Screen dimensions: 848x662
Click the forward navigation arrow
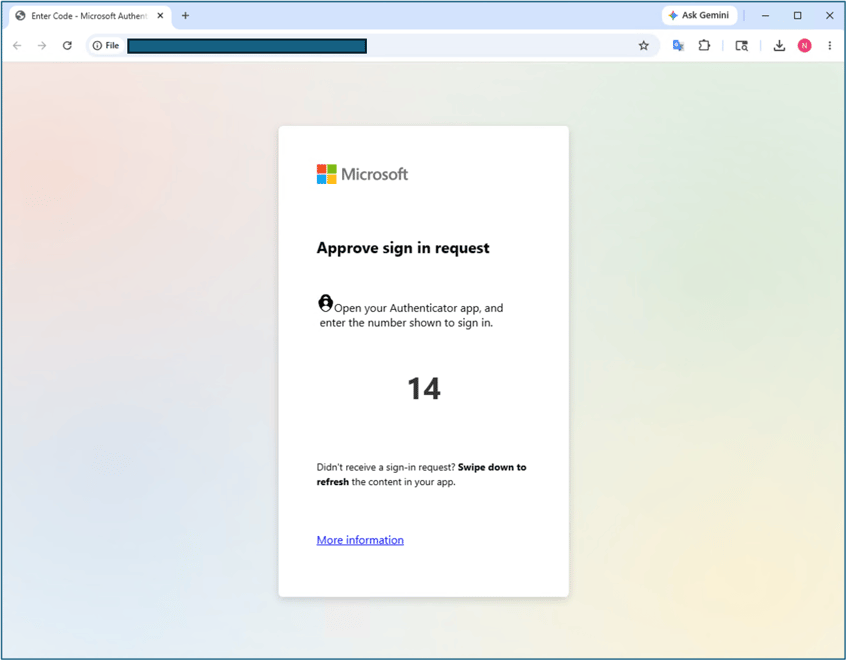[42, 45]
